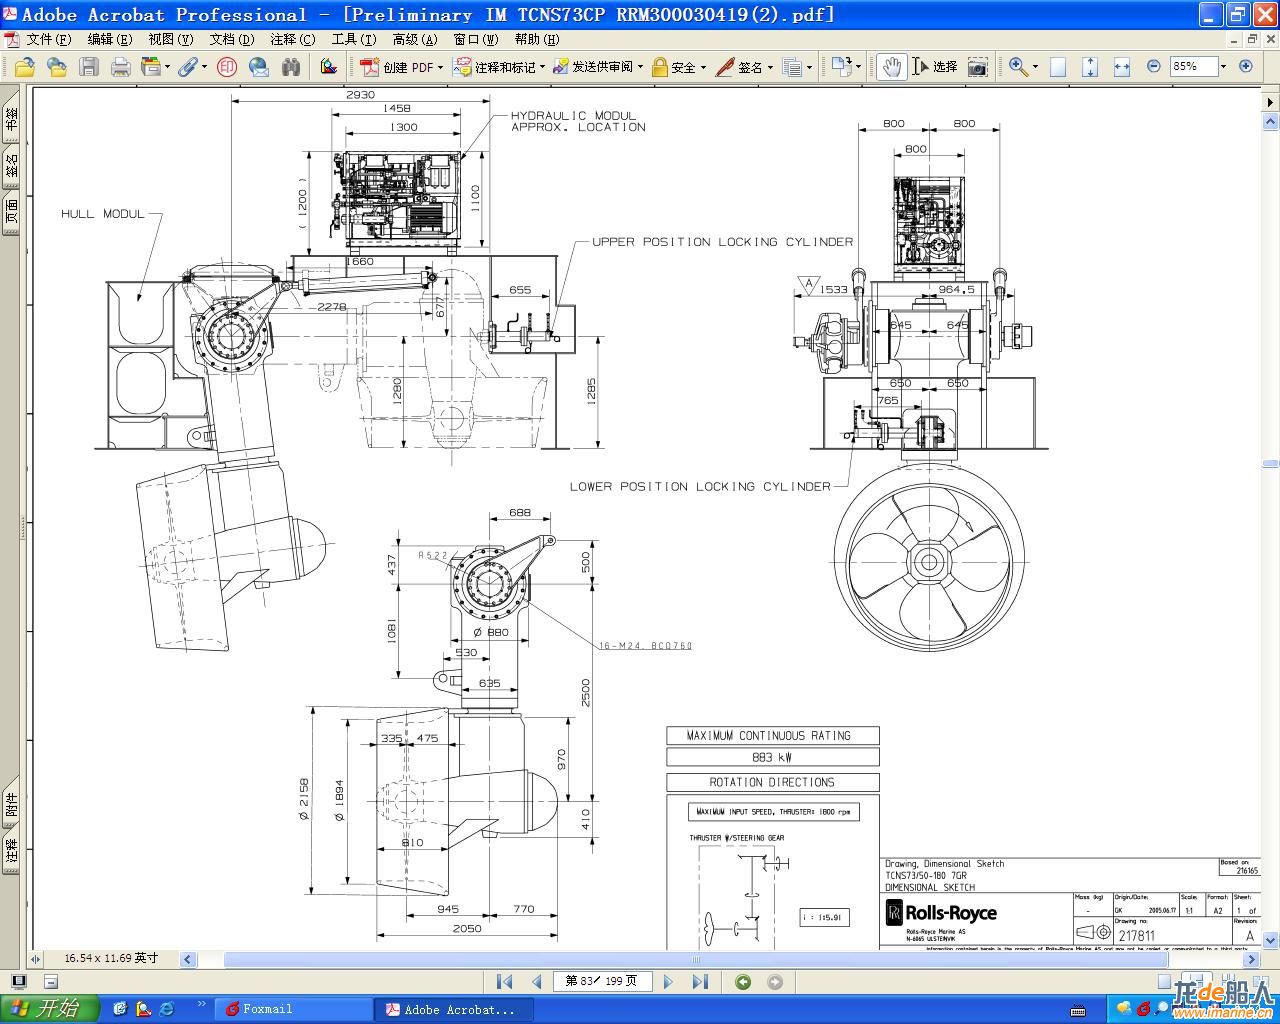Click the Fit Page icon

coord(1090,67)
